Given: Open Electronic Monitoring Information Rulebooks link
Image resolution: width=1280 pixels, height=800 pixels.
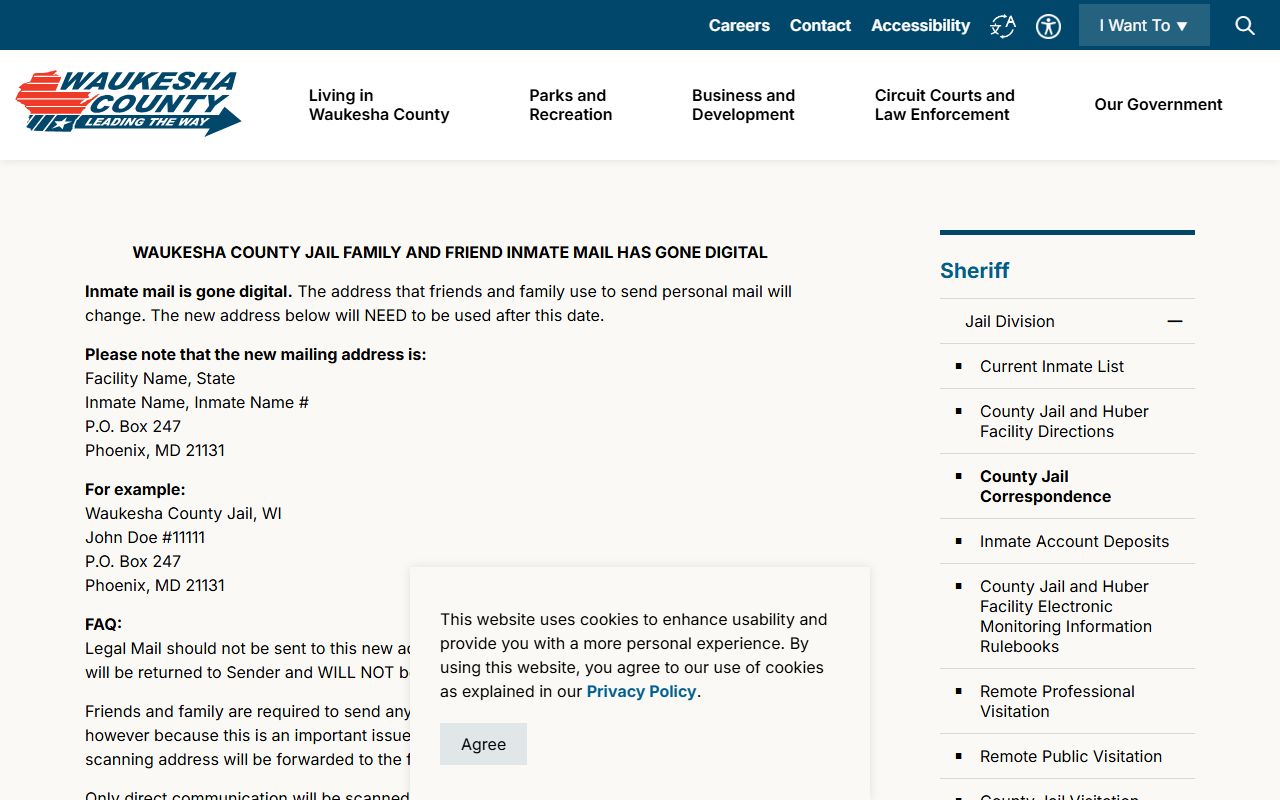Looking at the screenshot, I should [x=1066, y=617].
